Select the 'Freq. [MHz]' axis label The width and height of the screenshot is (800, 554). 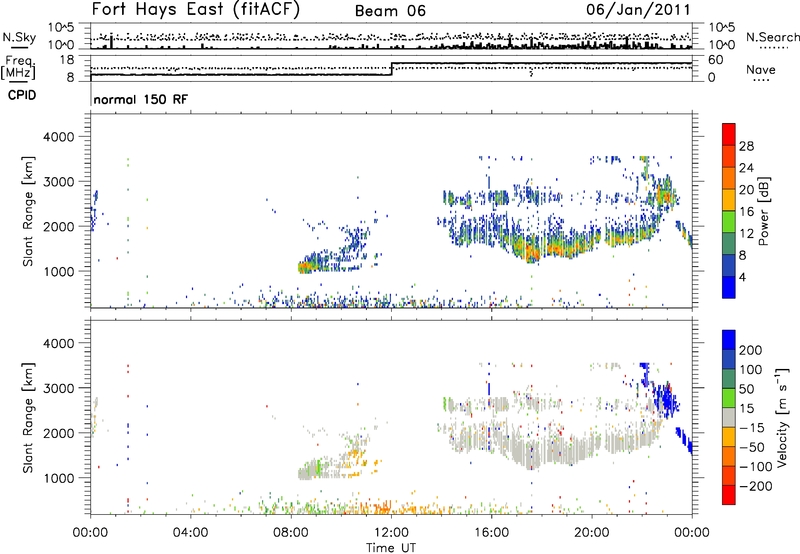(18, 67)
